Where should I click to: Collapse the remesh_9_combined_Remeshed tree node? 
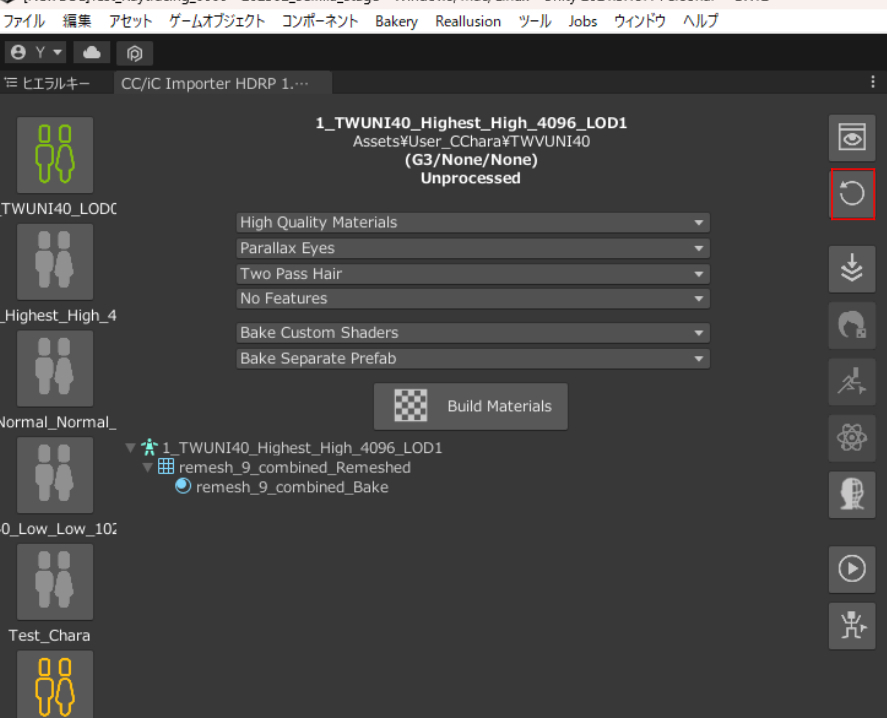coord(148,468)
